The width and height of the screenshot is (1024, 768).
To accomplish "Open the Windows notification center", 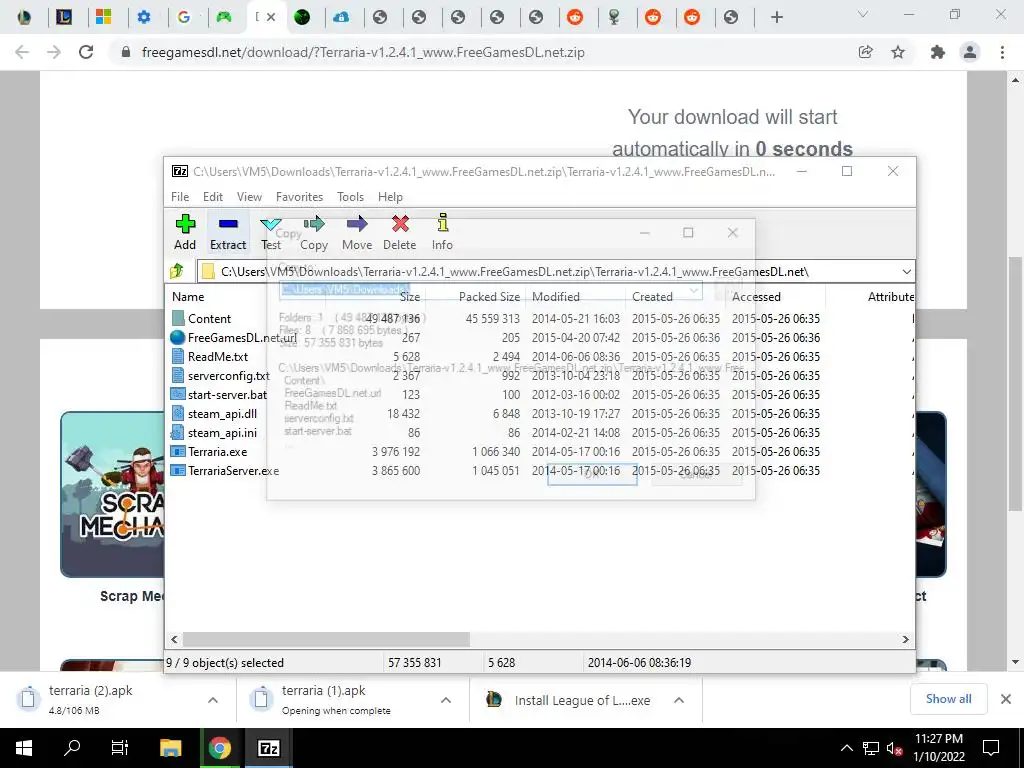I will click(x=991, y=748).
